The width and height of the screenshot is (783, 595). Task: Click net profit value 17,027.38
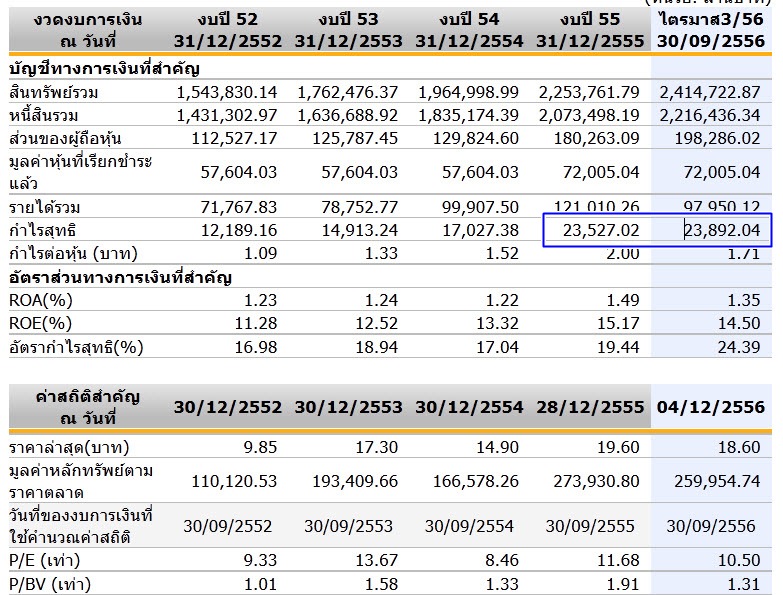(x=480, y=230)
